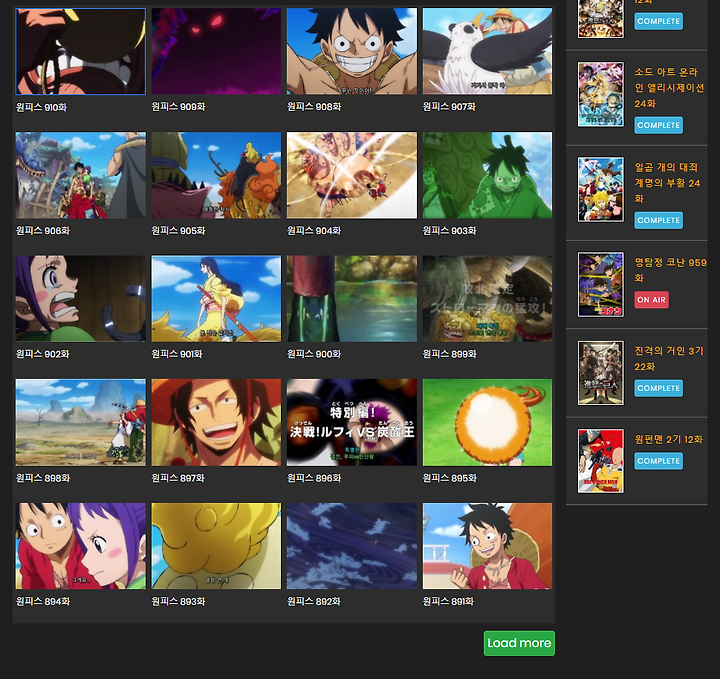Click the 원피스 896화 title text
This screenshot has height=679, width=720.
(314, 478)
